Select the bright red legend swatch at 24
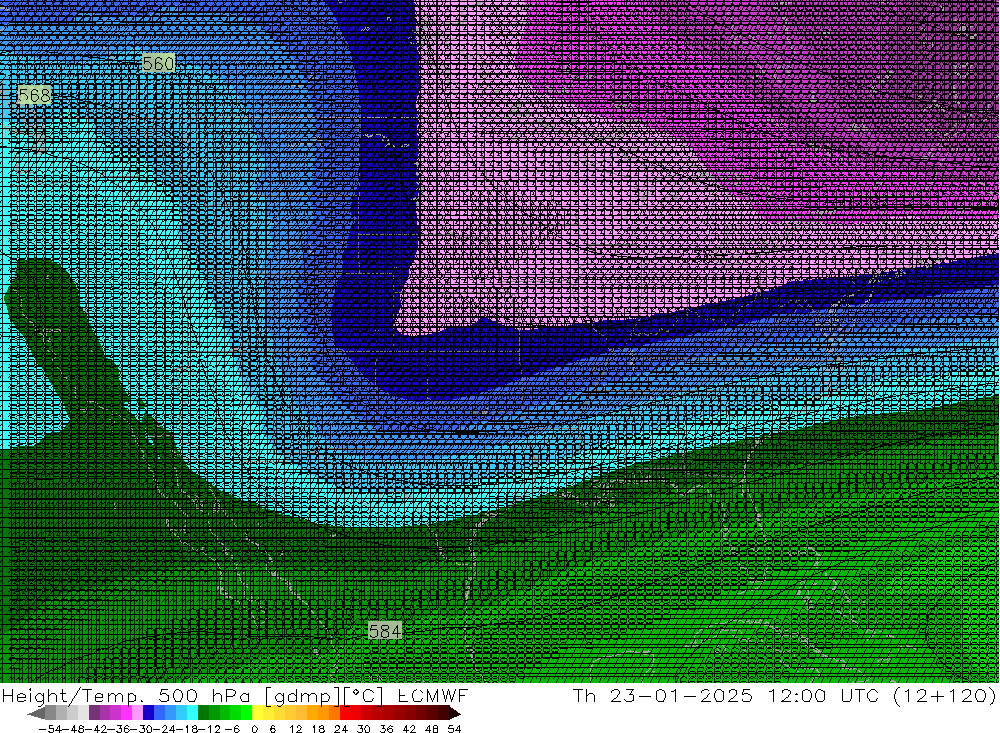Screen dimensions: 1000x733 (345, 712)
